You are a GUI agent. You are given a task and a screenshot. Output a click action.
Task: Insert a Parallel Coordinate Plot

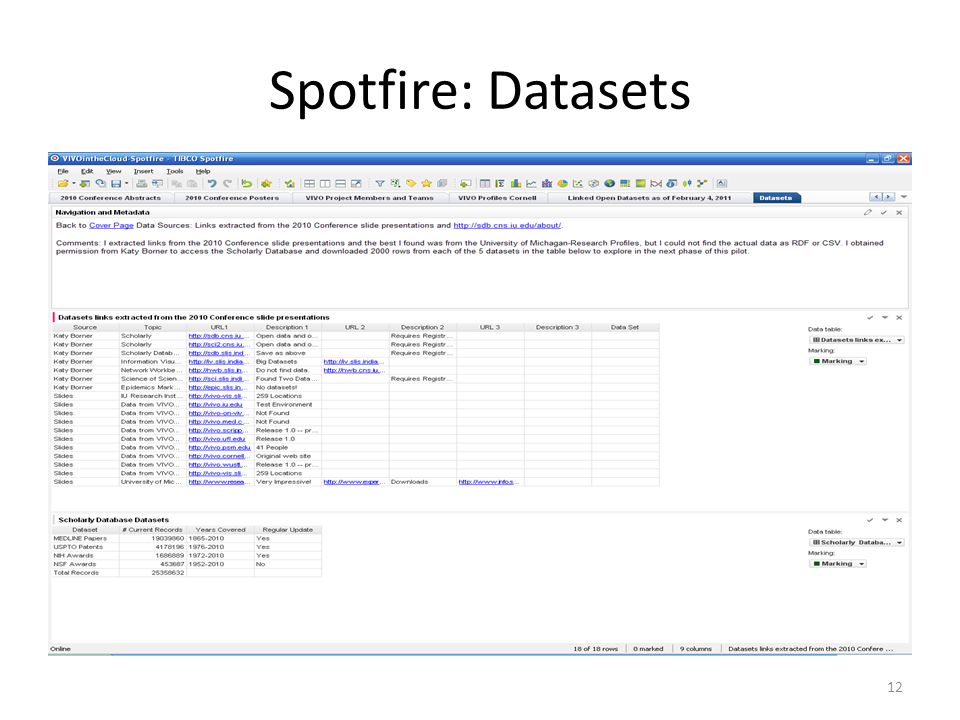click(x=656, y=184)
